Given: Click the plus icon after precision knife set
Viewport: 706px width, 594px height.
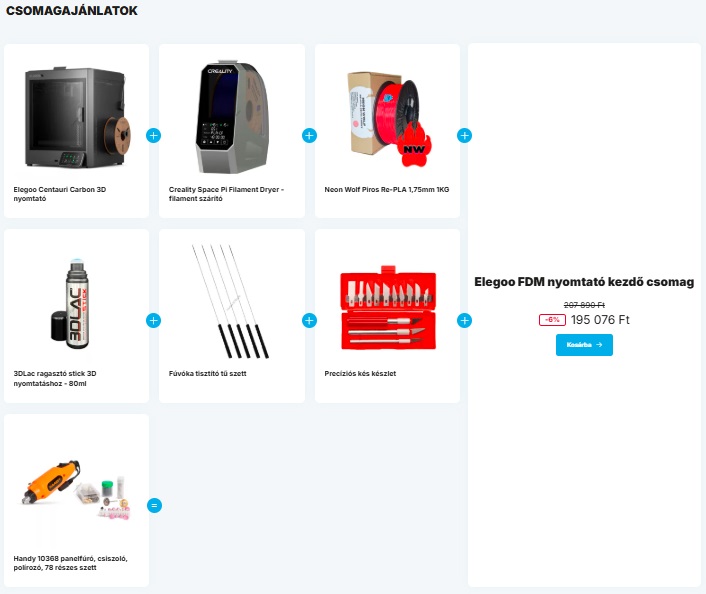Looking at the screenshot, I should (x=464, y=321).
